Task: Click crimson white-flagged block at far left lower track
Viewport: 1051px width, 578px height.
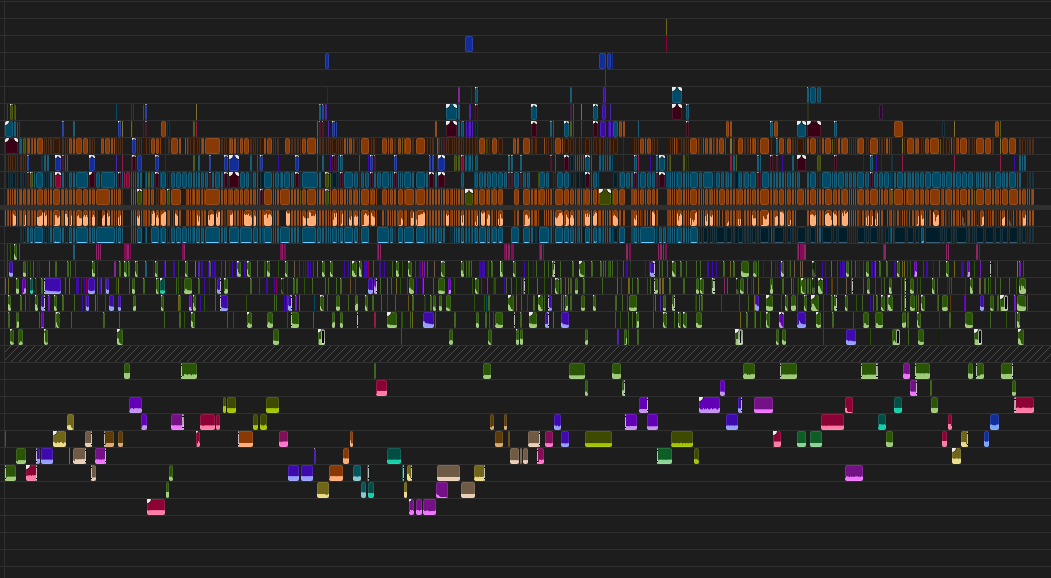Action: click(x=31, y=473)
